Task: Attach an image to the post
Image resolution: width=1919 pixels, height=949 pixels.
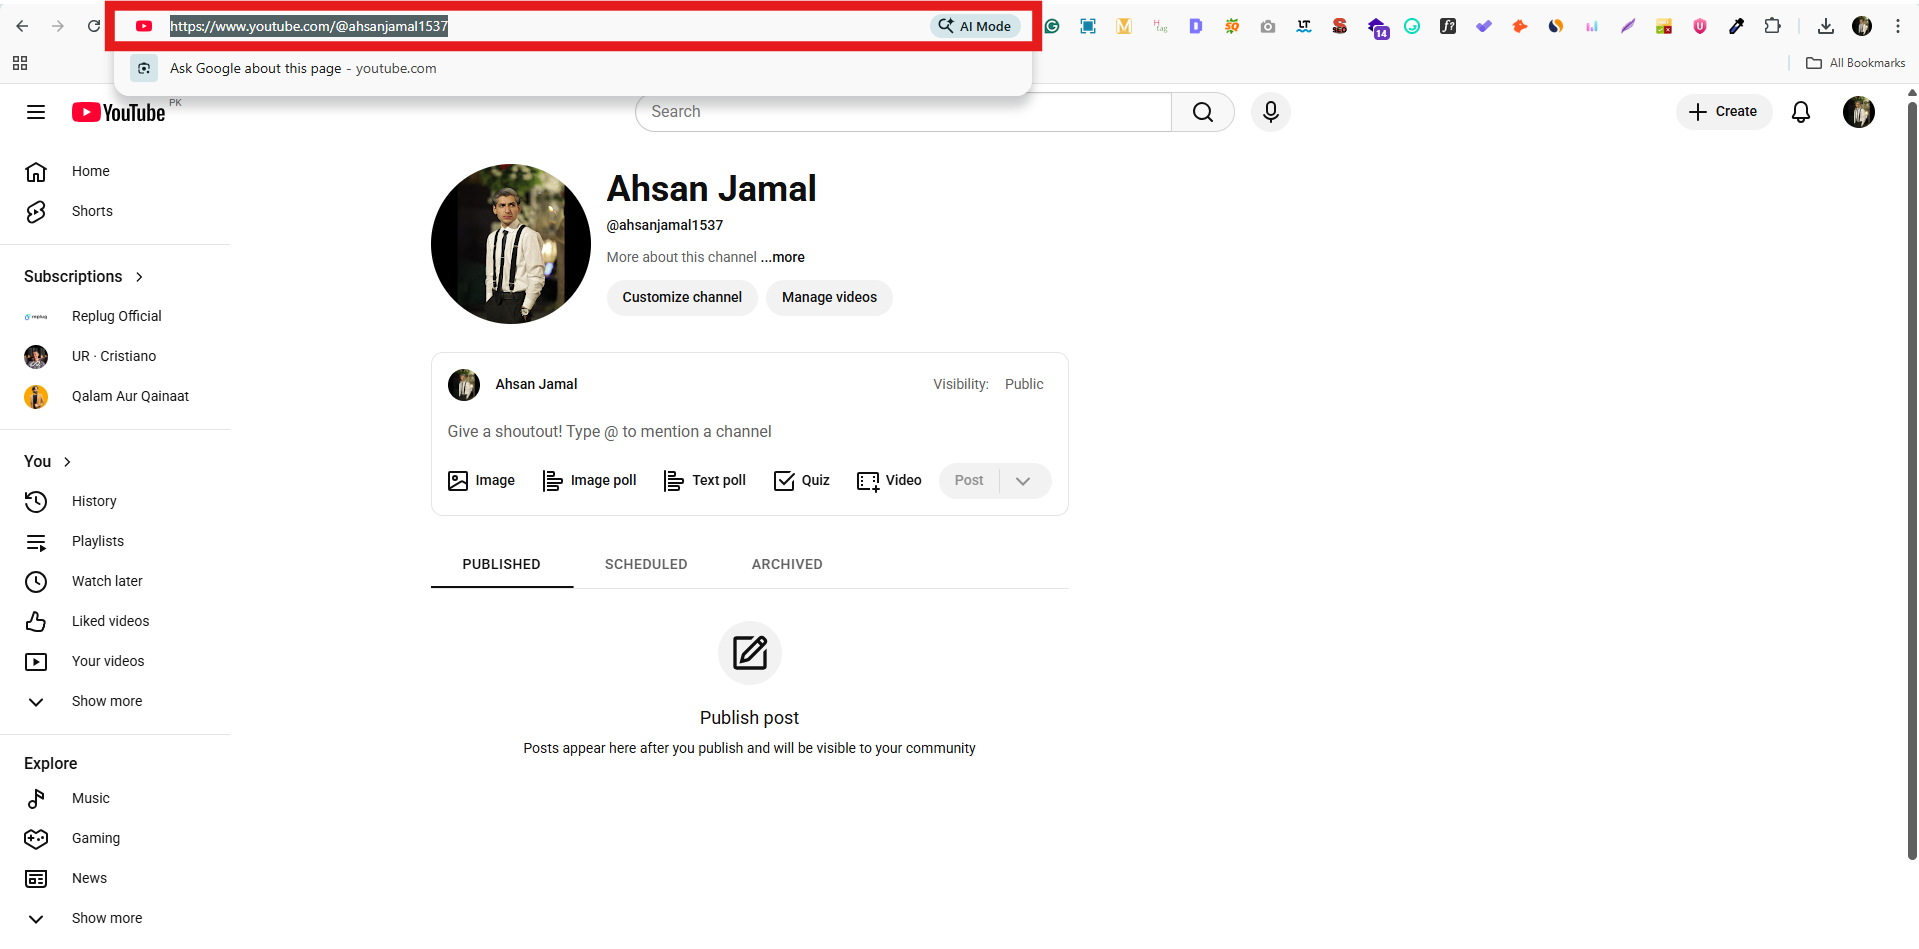Action: [x=481, y=480]
